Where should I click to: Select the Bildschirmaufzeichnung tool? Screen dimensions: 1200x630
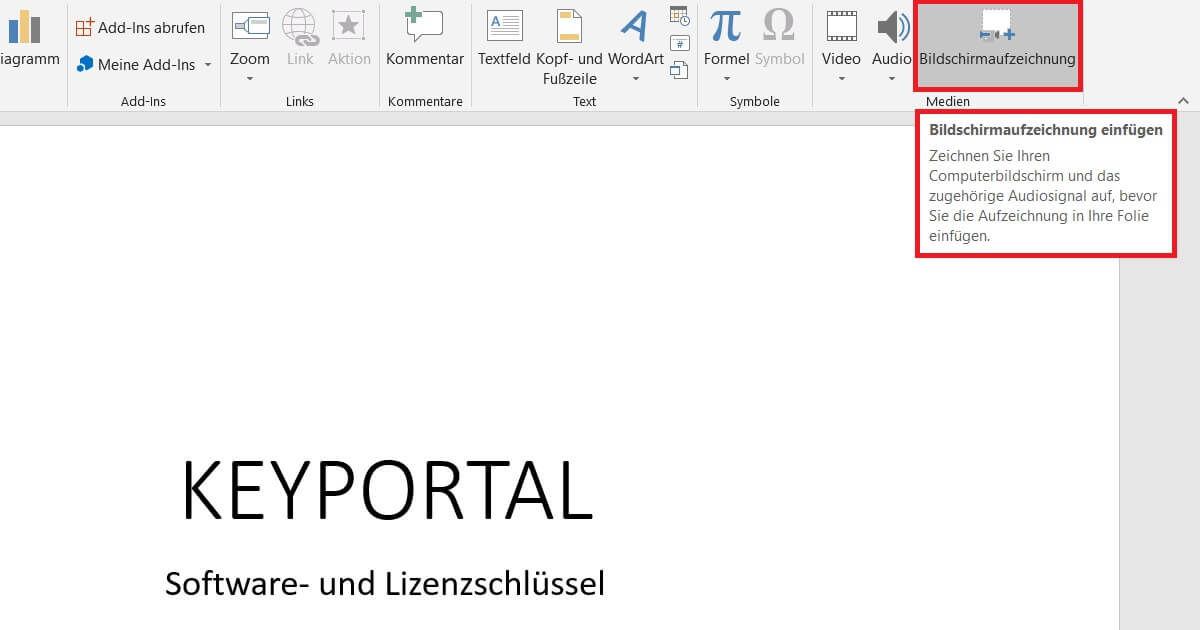[x=997, y=45]
